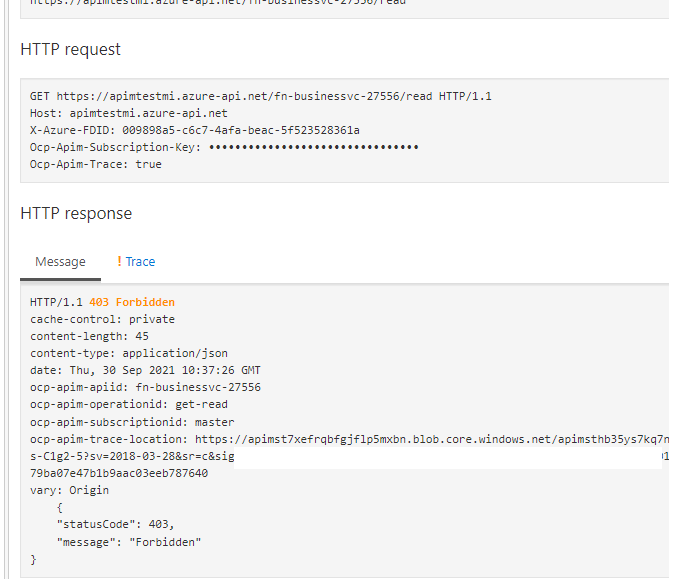Click the GET request URL line

260,97
